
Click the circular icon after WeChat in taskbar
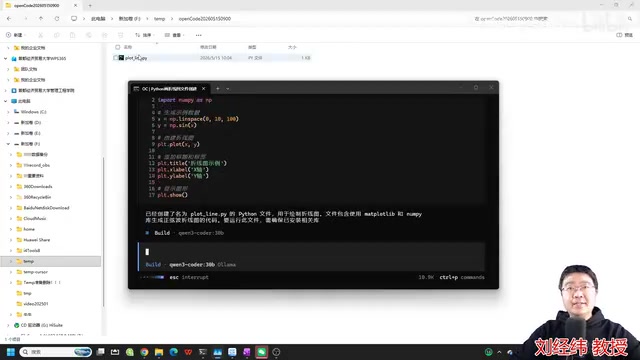point(276,352)
